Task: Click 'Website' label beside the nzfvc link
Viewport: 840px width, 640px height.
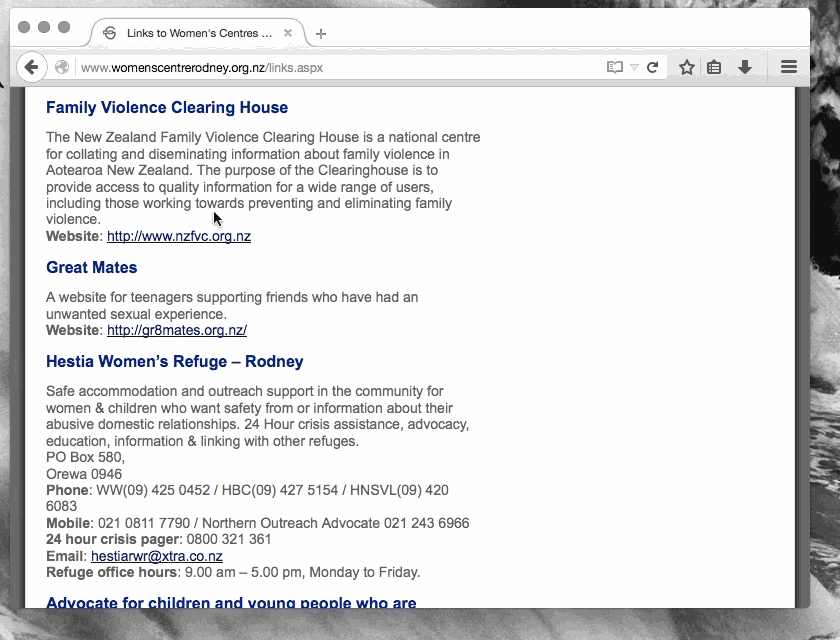Action: (73, 236)
